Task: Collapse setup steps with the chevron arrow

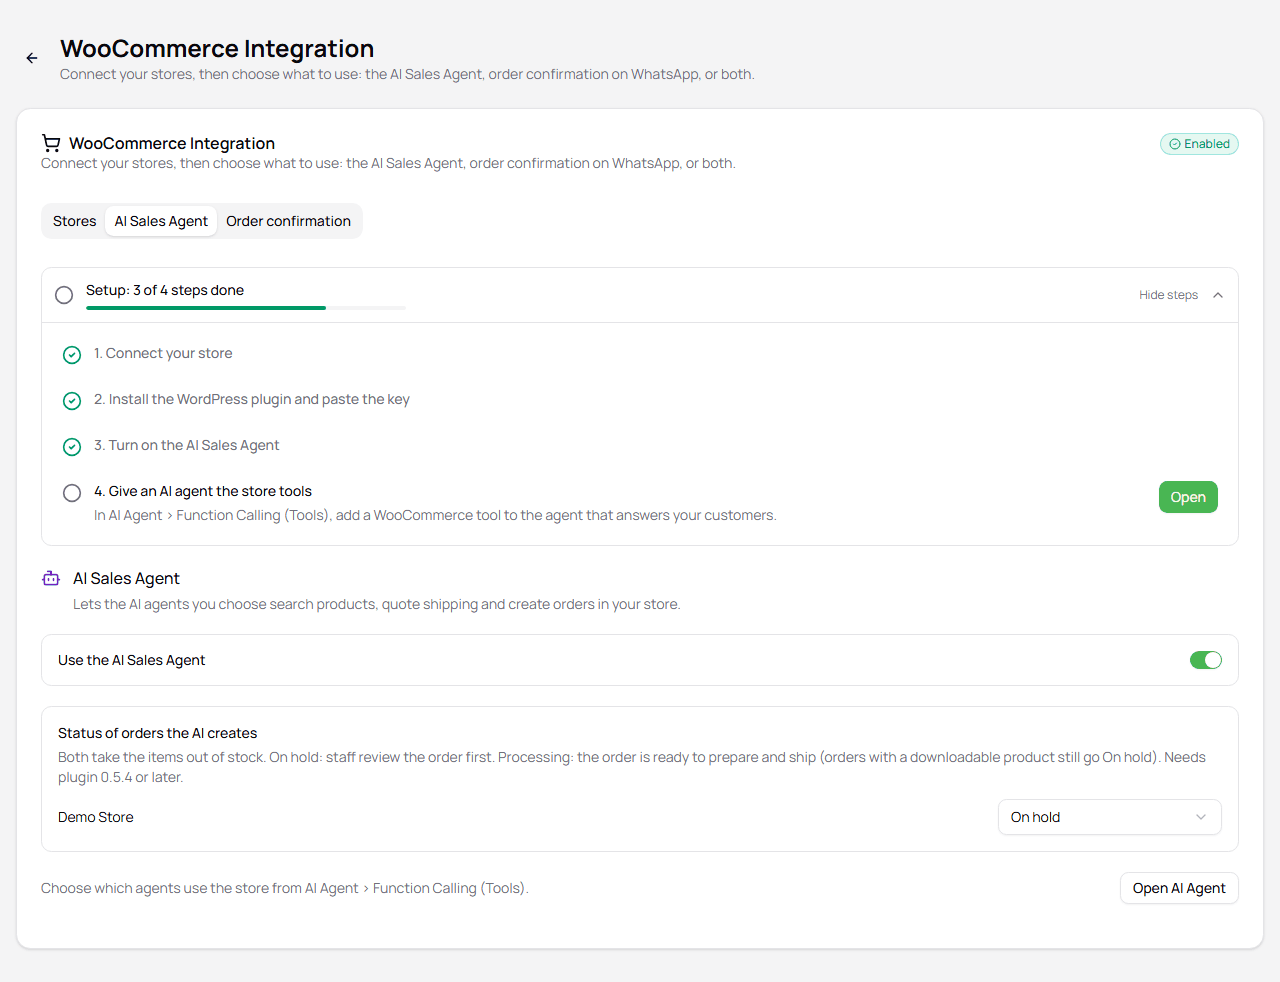Action: tap(1218, 295)
